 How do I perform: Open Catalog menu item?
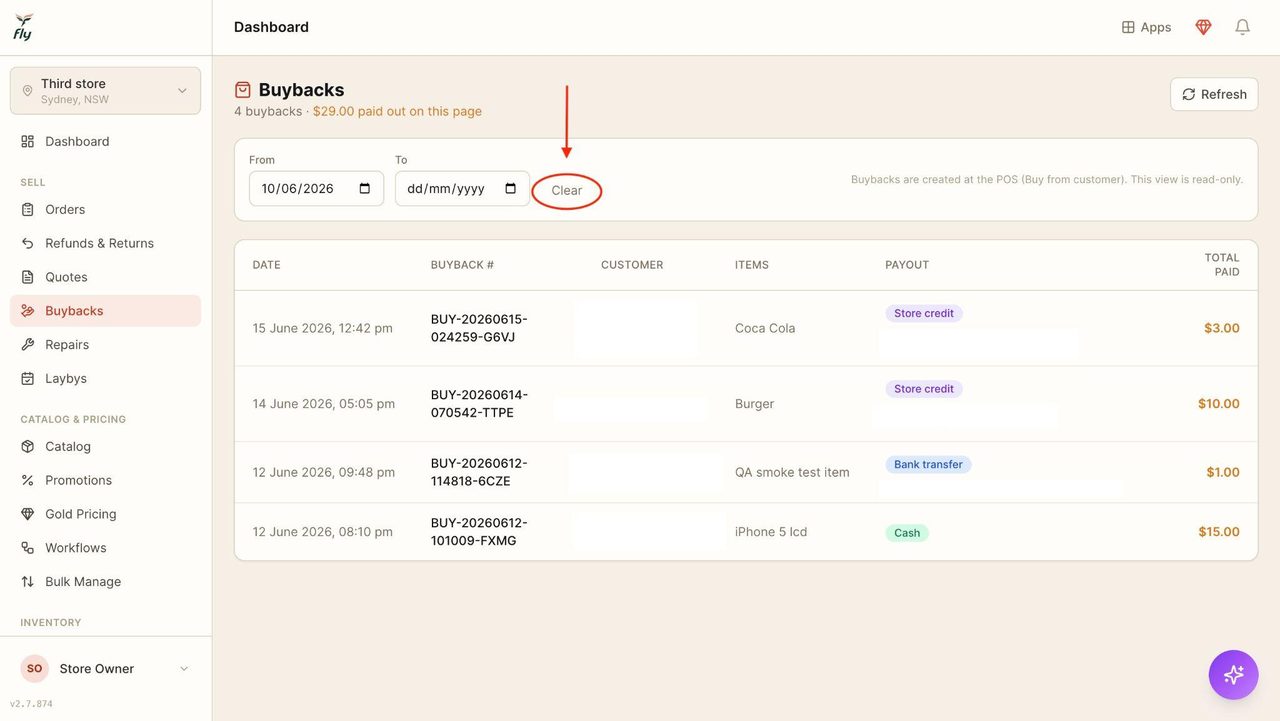click(x=105, y=446)
